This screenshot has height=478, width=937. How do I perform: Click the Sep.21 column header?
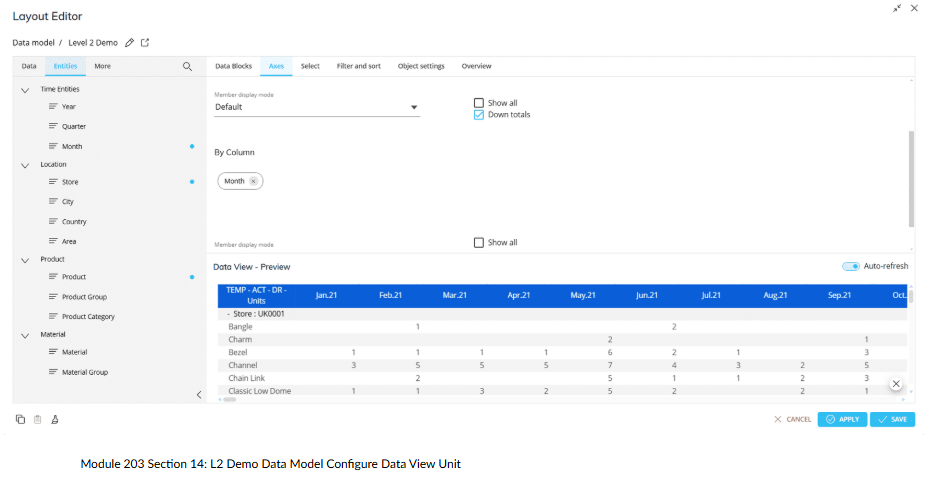(839, 295)
